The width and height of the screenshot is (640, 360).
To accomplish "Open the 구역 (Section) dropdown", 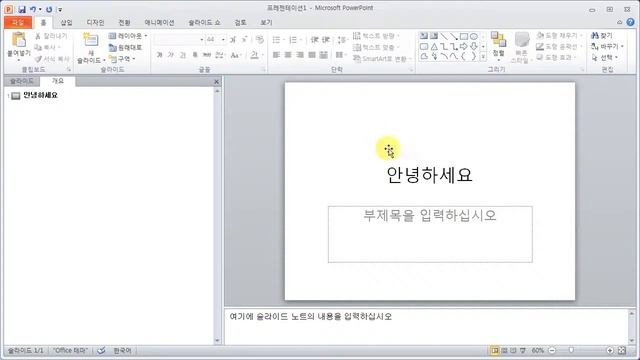I will [122, 59].
